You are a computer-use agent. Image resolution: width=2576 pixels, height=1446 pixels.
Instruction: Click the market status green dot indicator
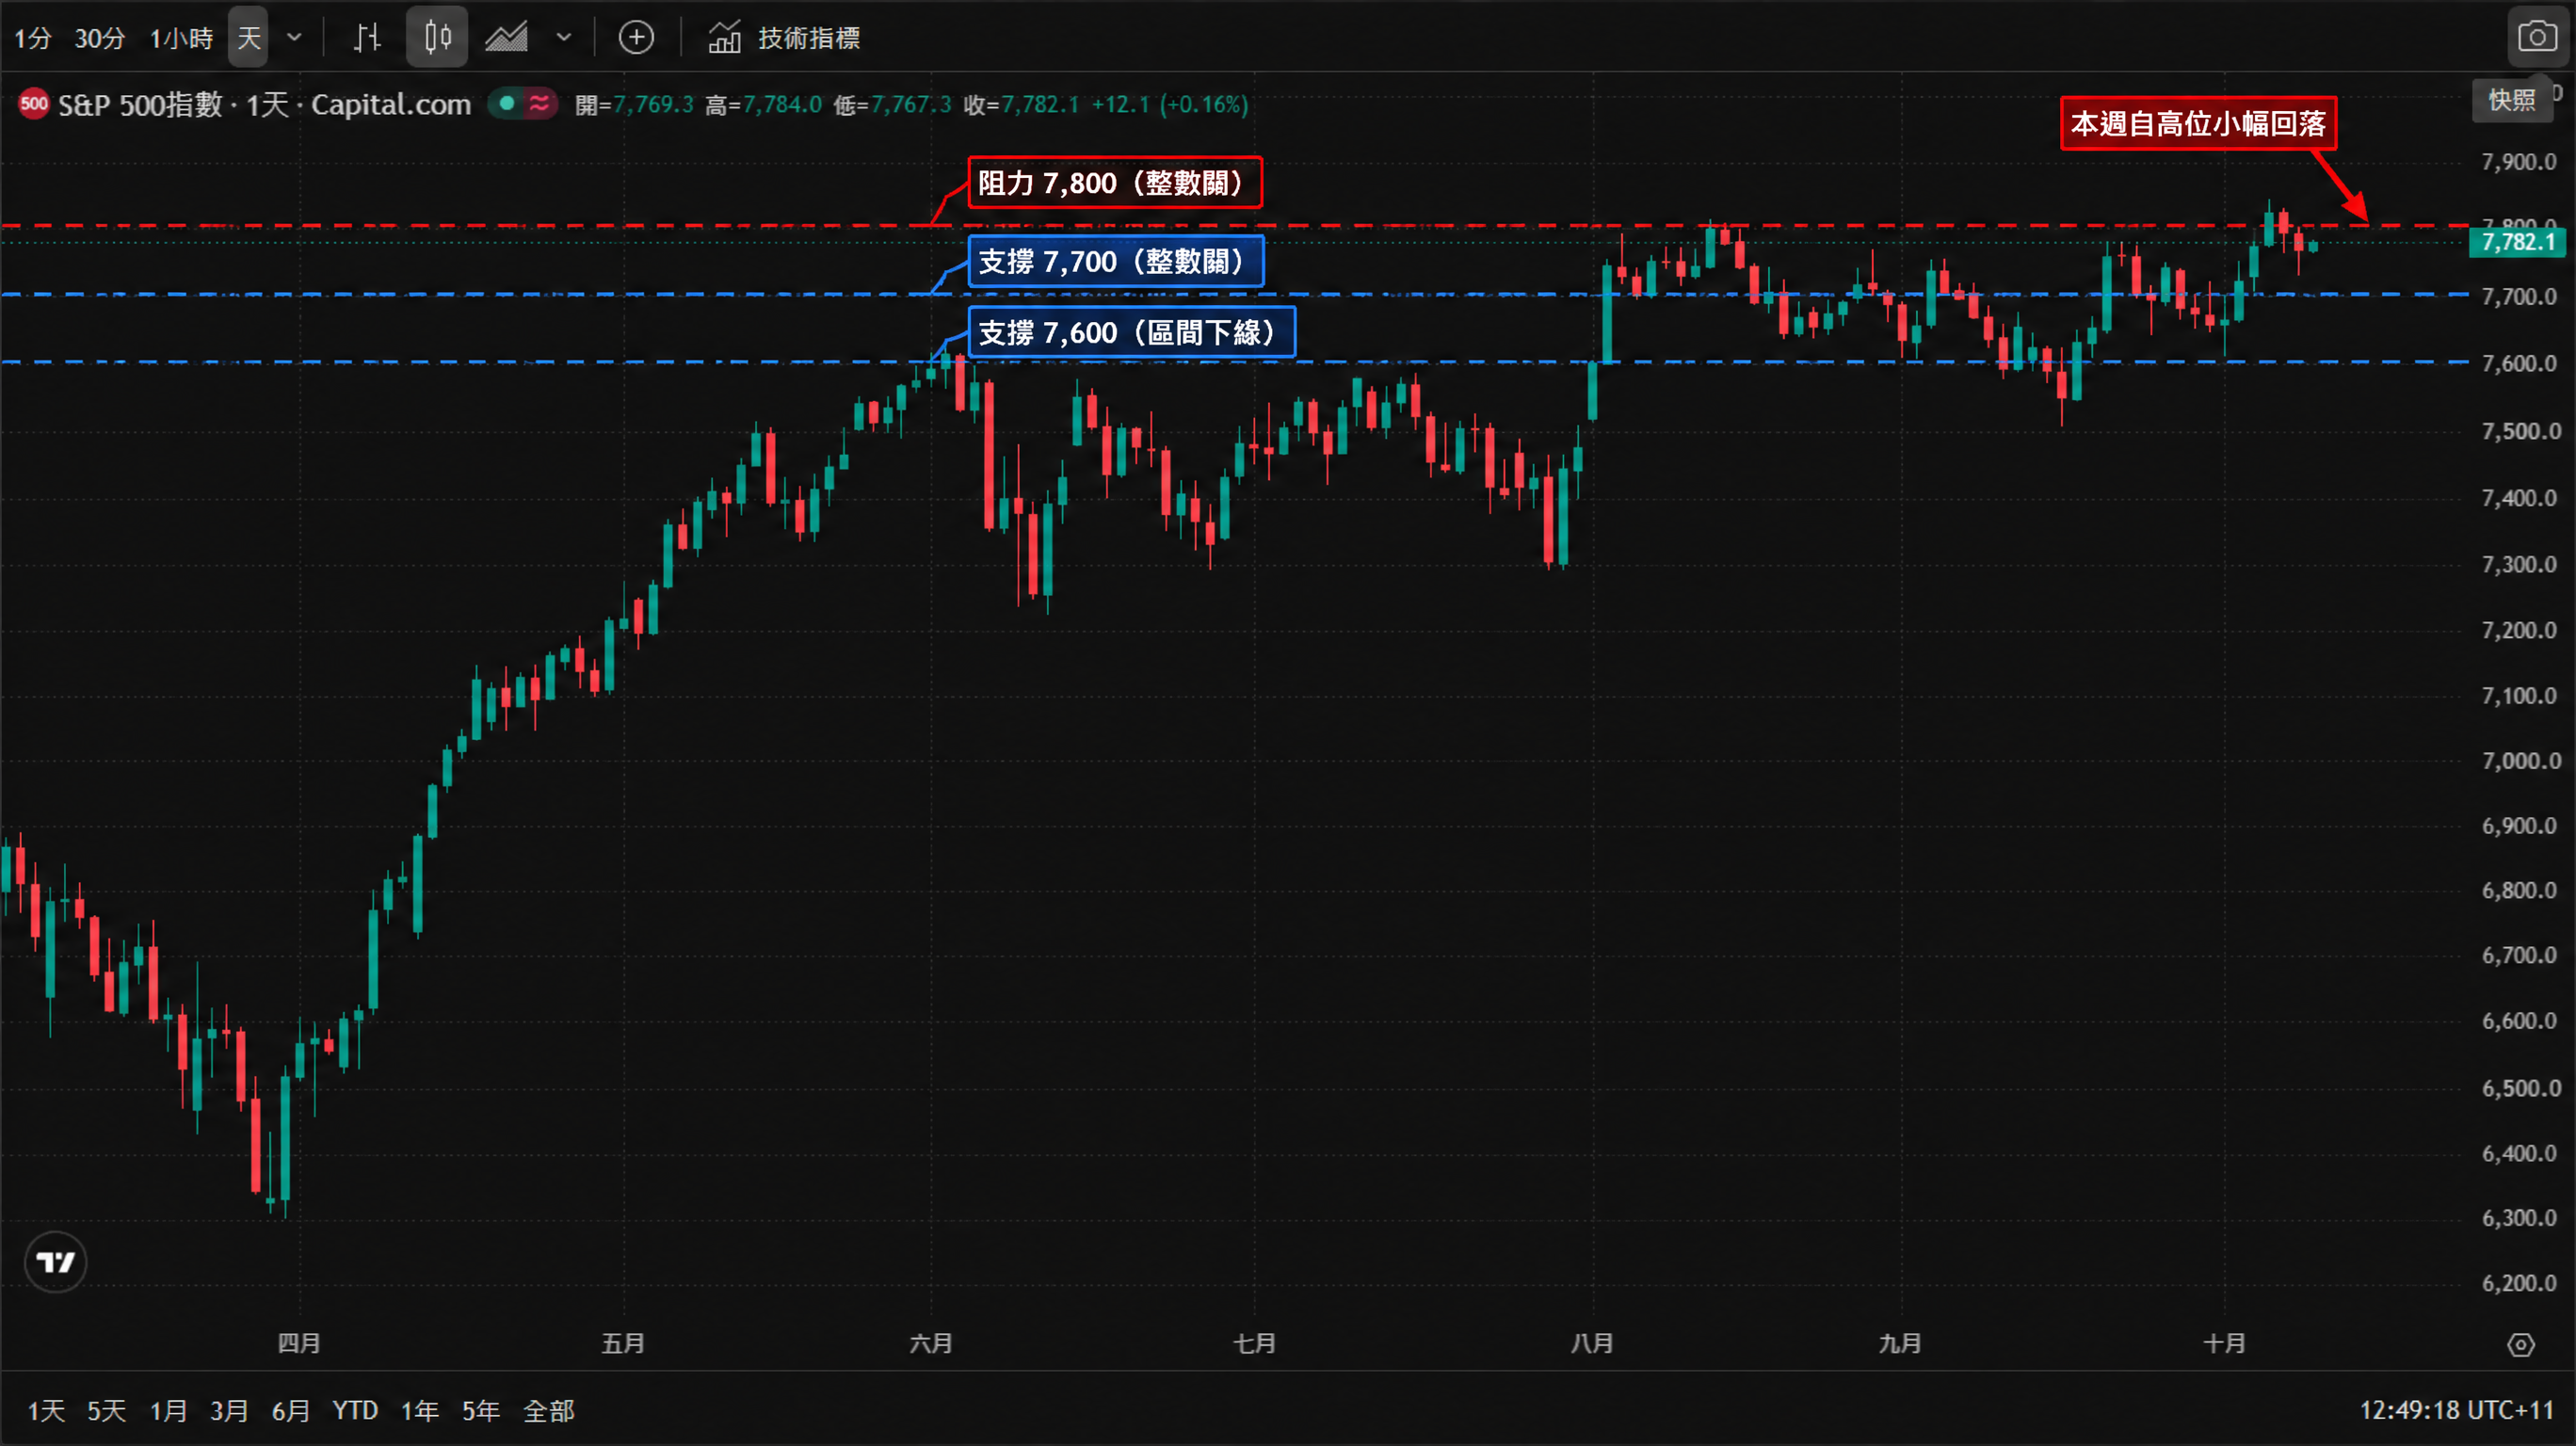point(507,103)
